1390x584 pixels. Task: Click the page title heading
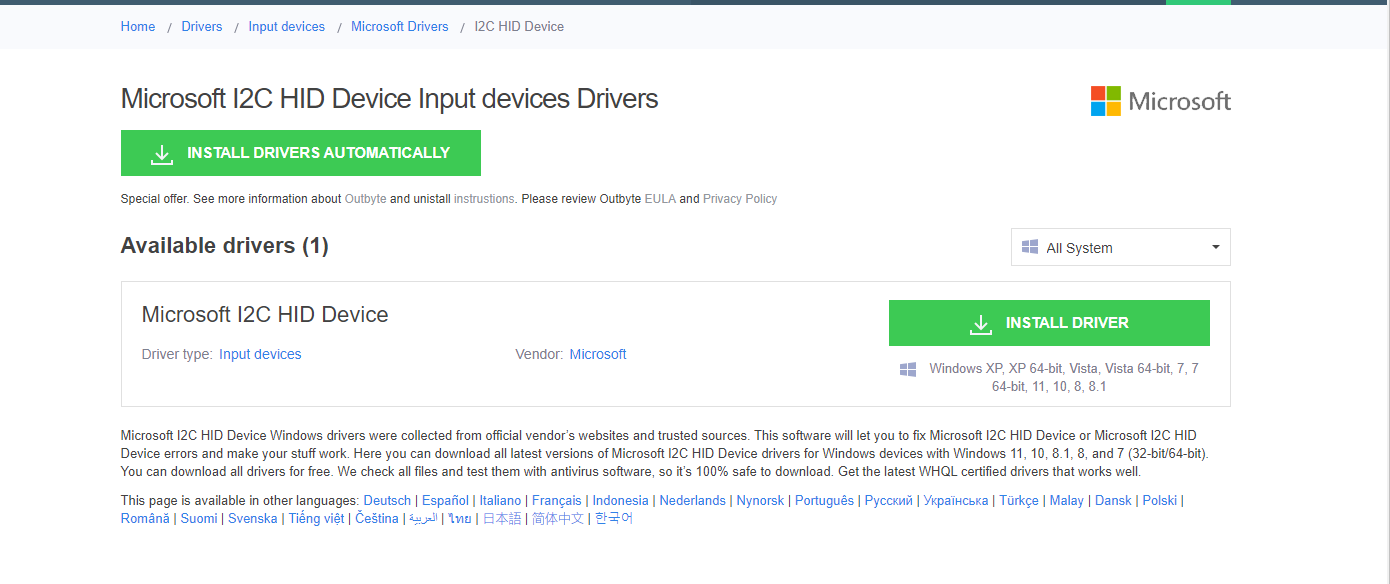[x=390, y=99]
